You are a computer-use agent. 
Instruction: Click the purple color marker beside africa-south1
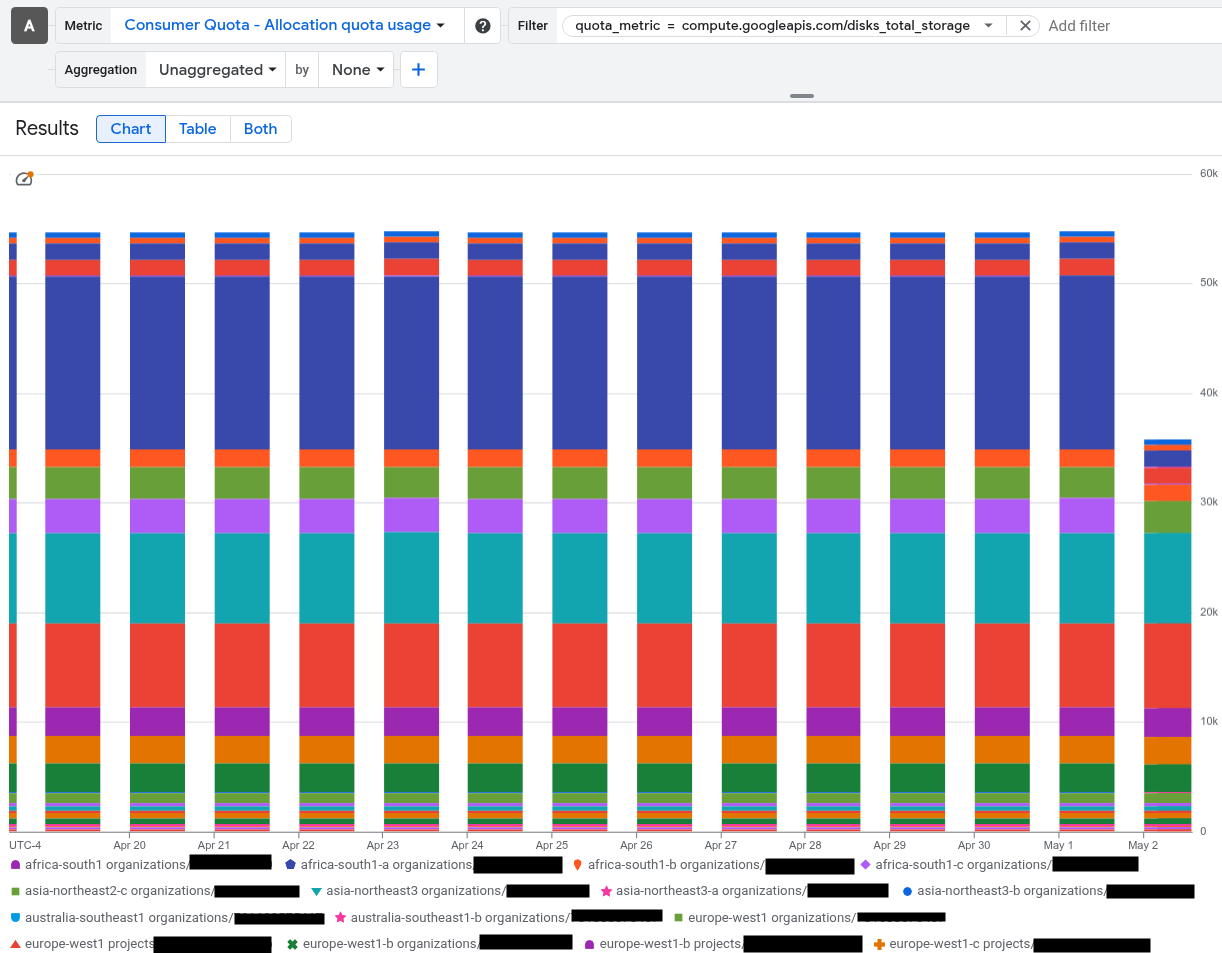click(x=14, y=864)
